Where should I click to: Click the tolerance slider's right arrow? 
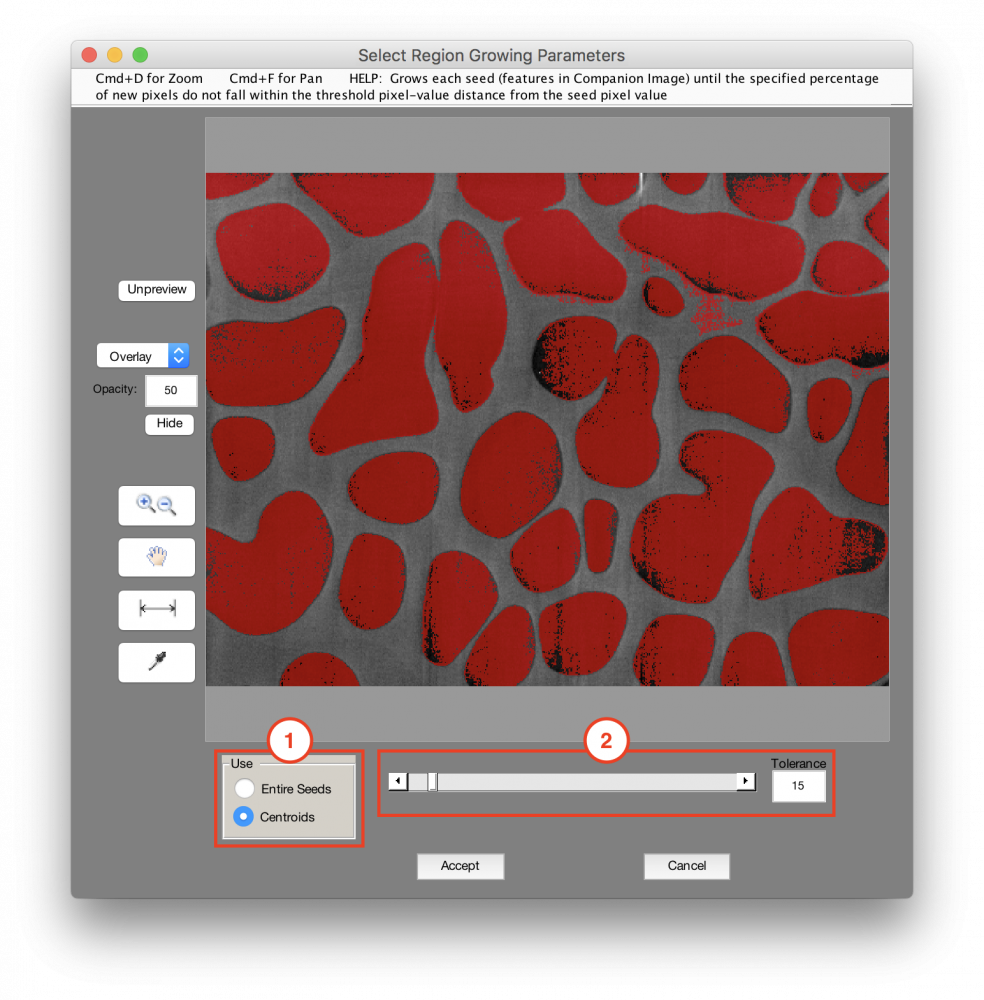coord(745,781)
